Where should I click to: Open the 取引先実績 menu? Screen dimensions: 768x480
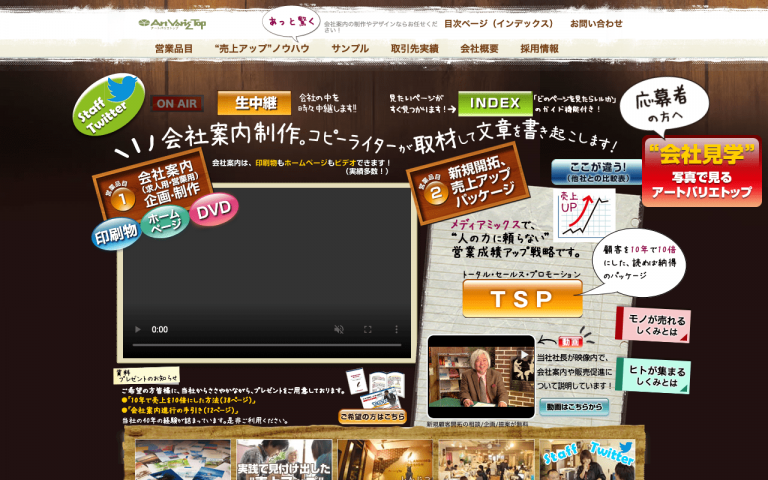(414, 48)
